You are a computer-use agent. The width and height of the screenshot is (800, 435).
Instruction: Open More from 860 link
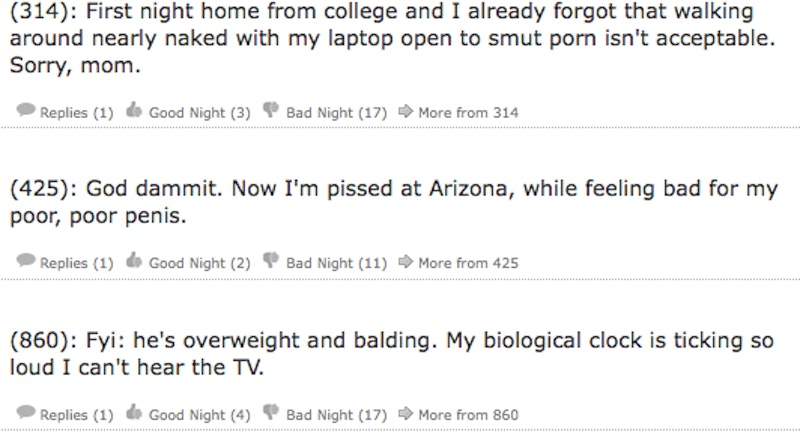click(468, 415)
